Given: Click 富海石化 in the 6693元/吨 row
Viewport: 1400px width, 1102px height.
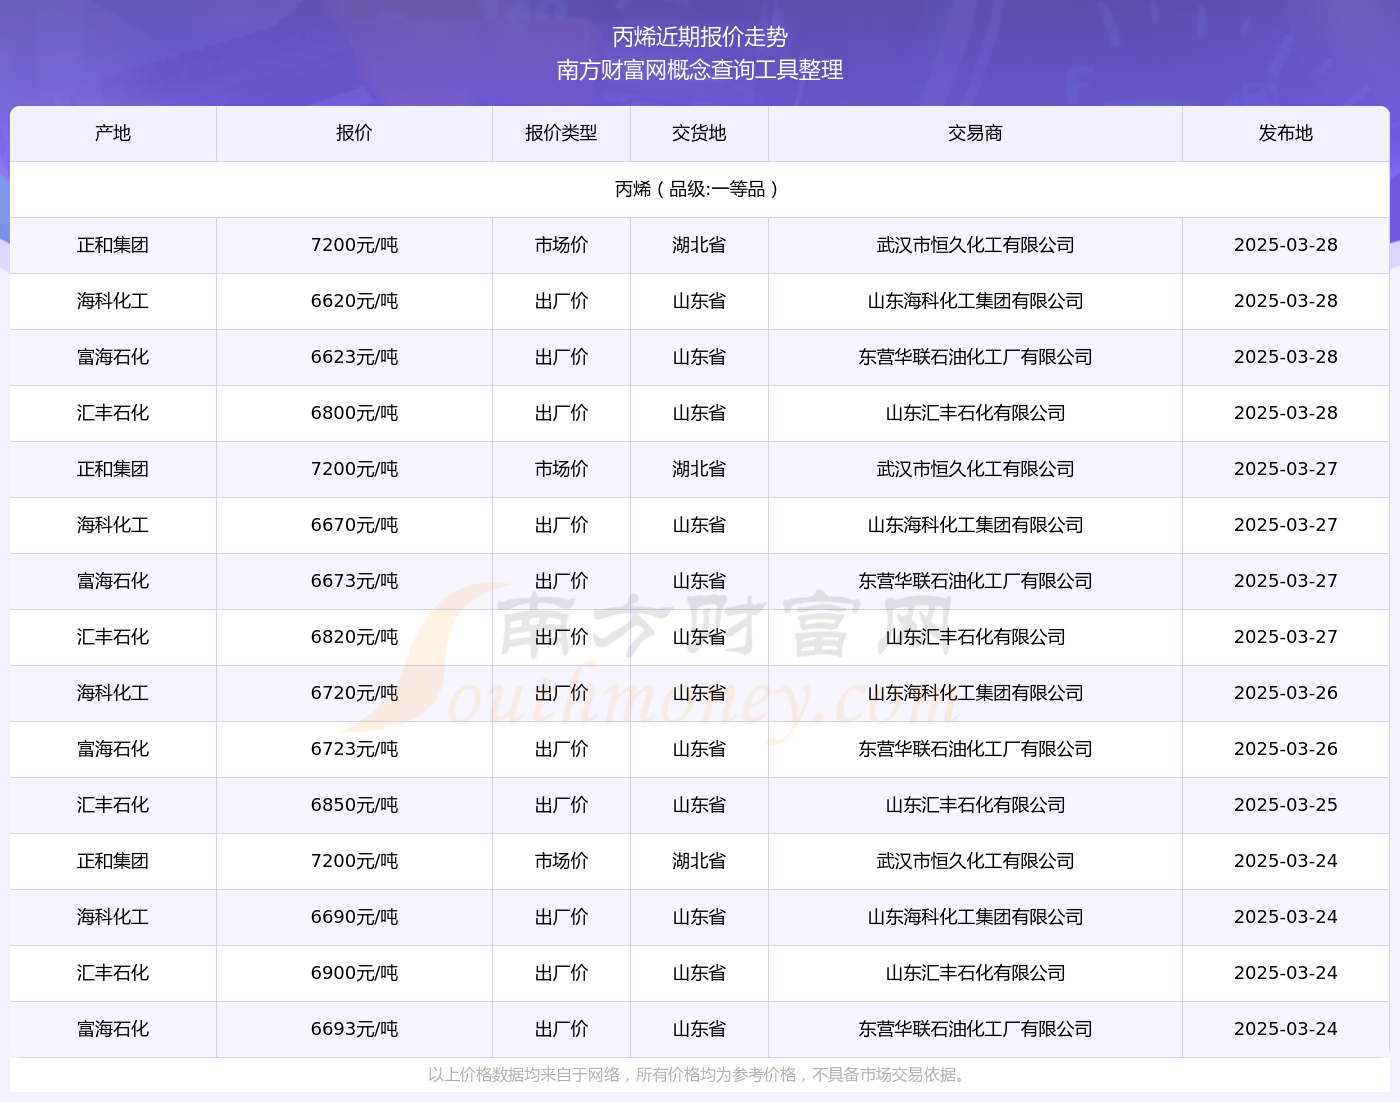Looking at the screenshot, I should click(x=113, y=1029).
